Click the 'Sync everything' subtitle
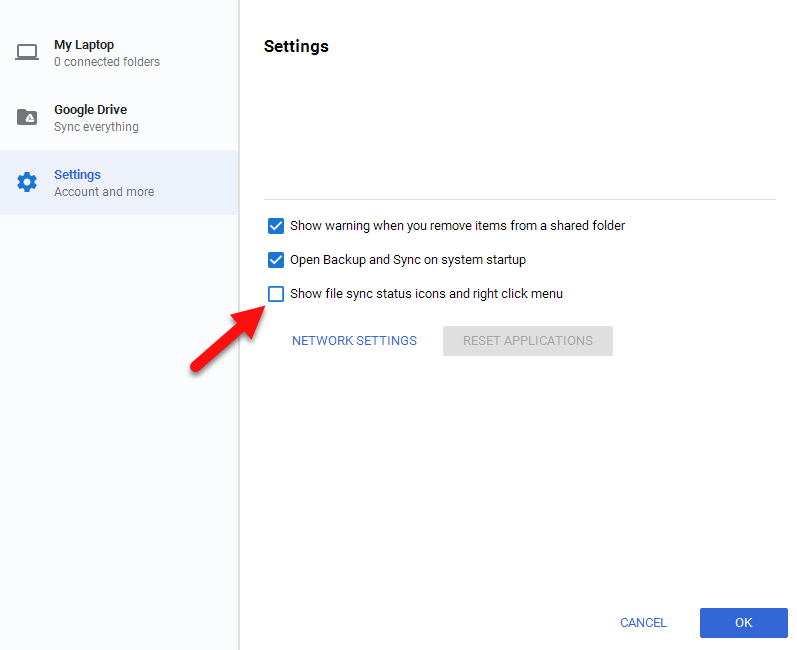 click(96, 127)
